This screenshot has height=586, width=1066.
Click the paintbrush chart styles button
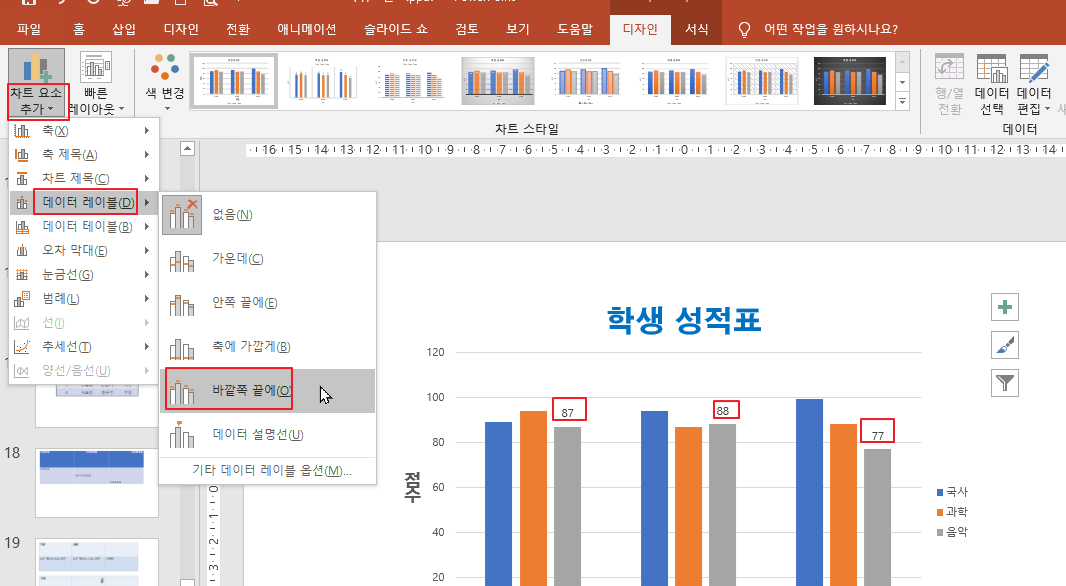tap(1005, 345)
